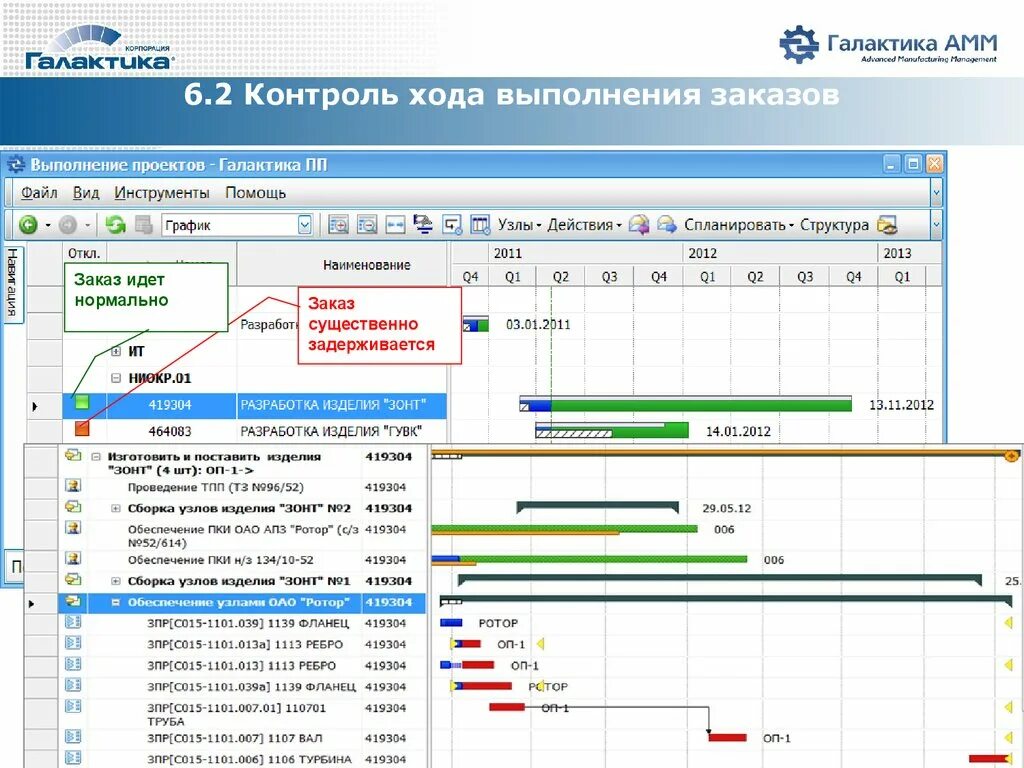Image resolution: width=1024 pixels, height=768 pixels.
Task: Click icon of ЗПР[С015-1101.007.01] 110701 ТРУБА
Action: pos(73,707)
